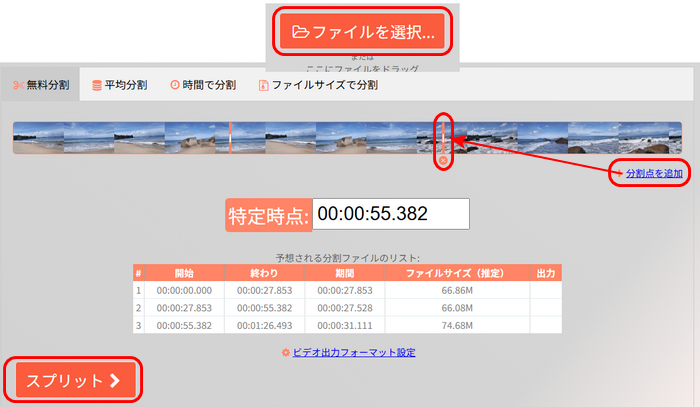Click file size 74.68M cell
The height and width of the screenshot is (407, 700).
coord(457,325)
